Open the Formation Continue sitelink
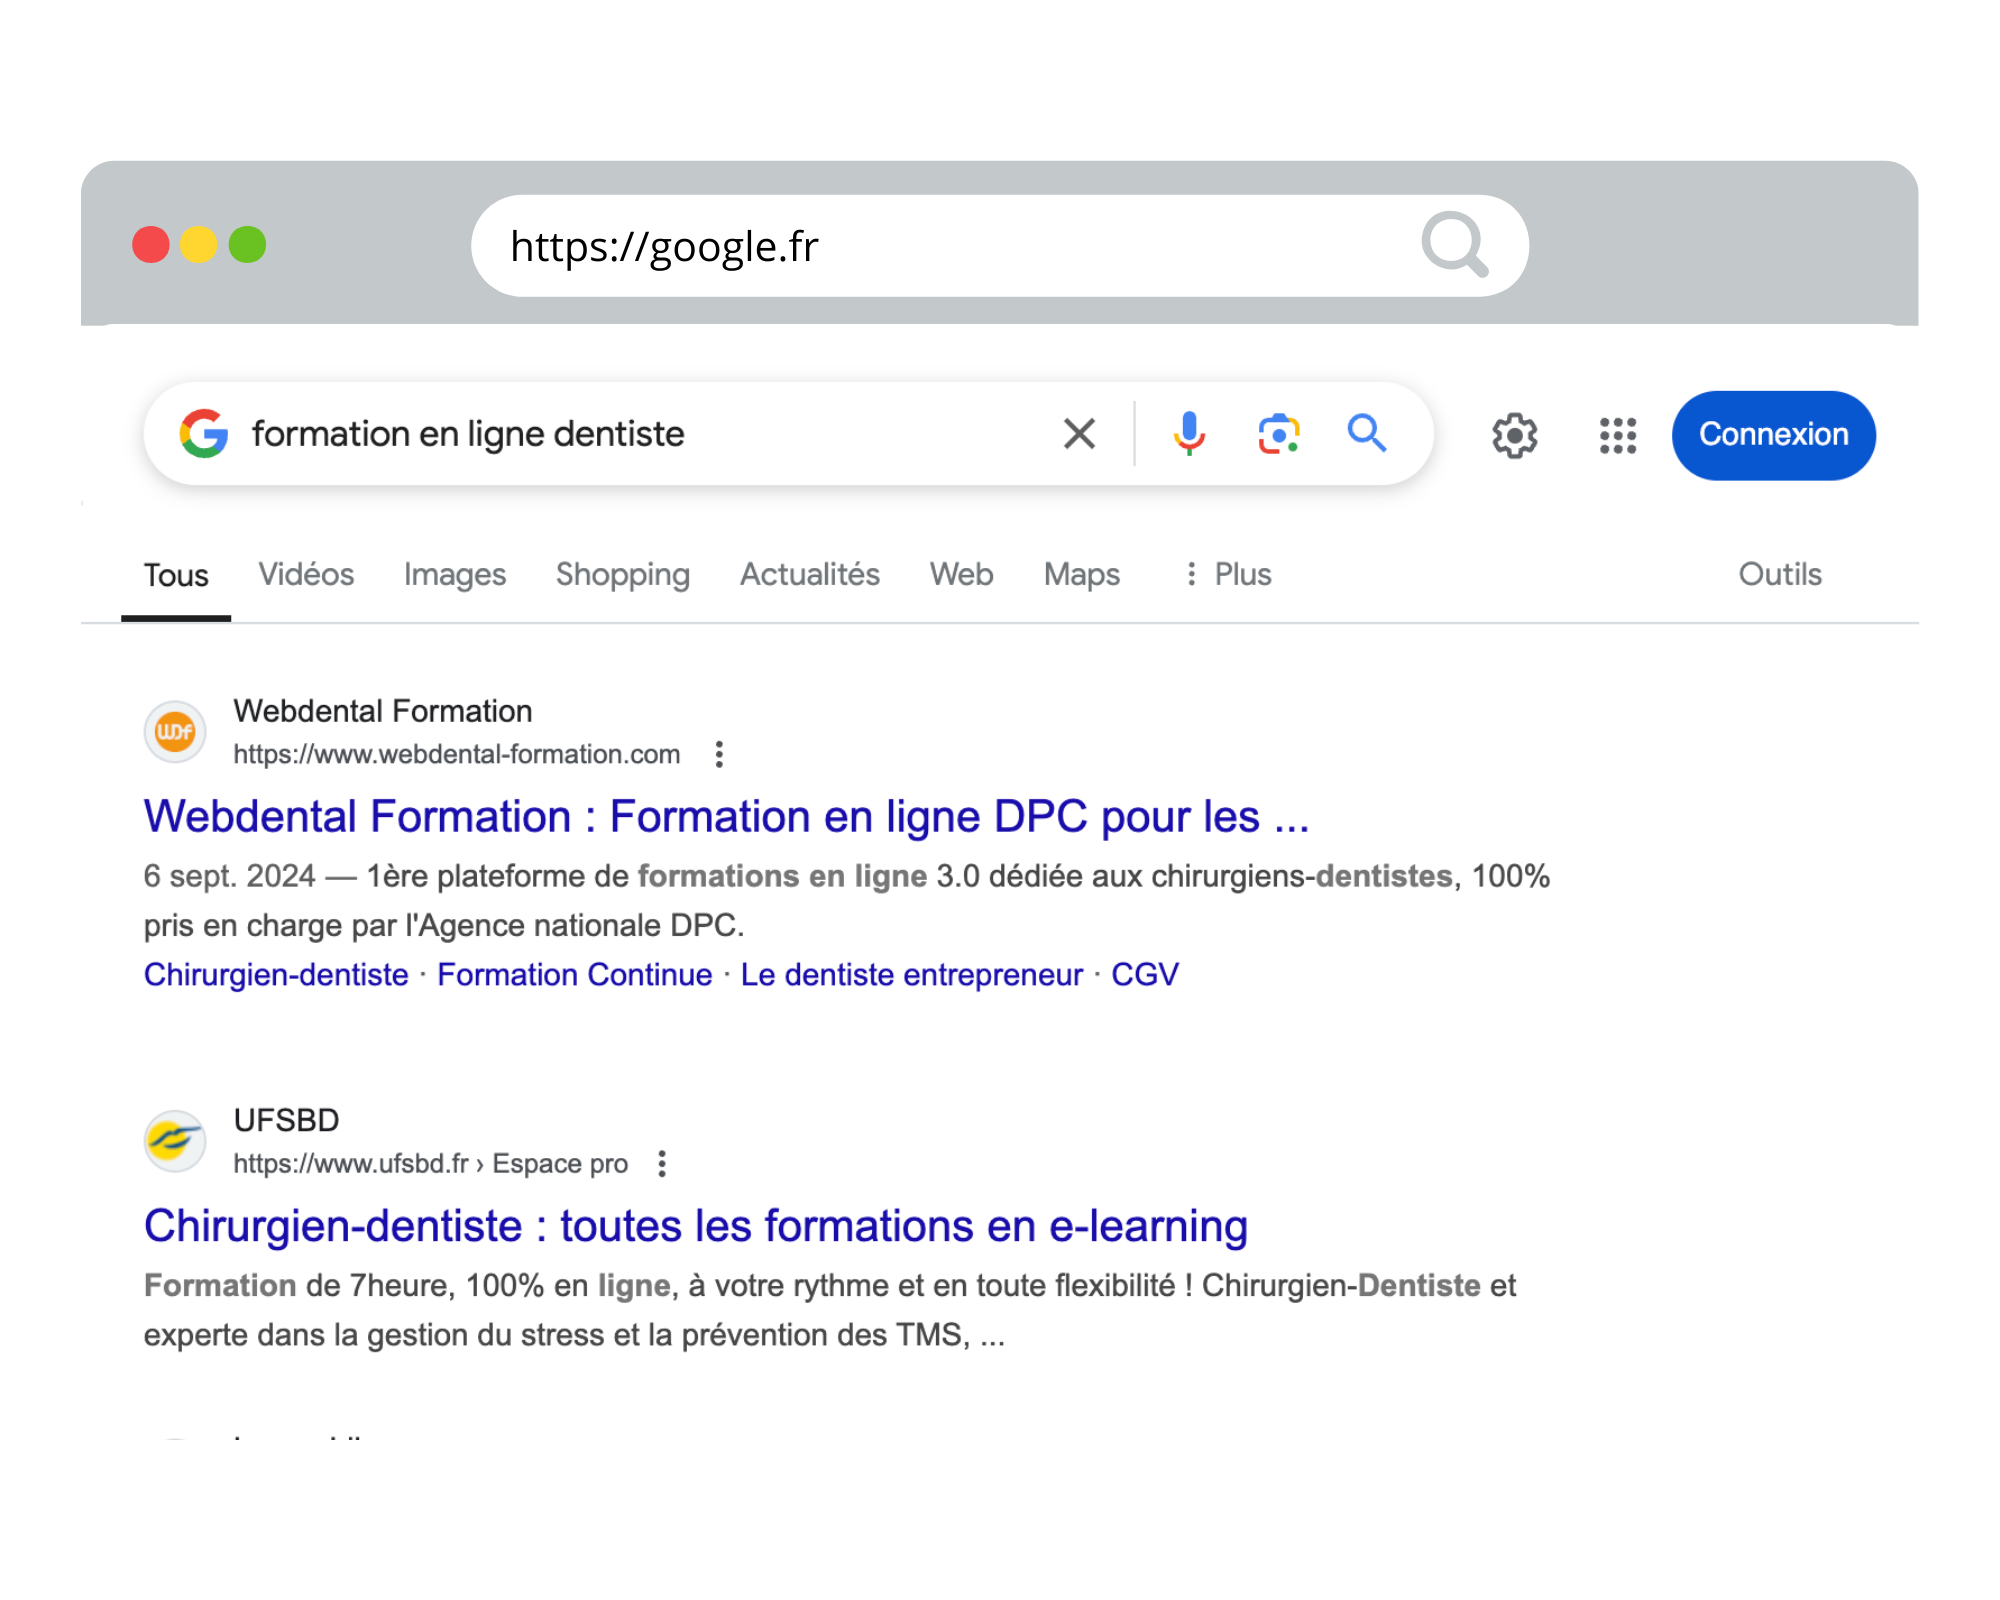Image resolution: width=2000 pixels, height=1600 pixels. 575,974
